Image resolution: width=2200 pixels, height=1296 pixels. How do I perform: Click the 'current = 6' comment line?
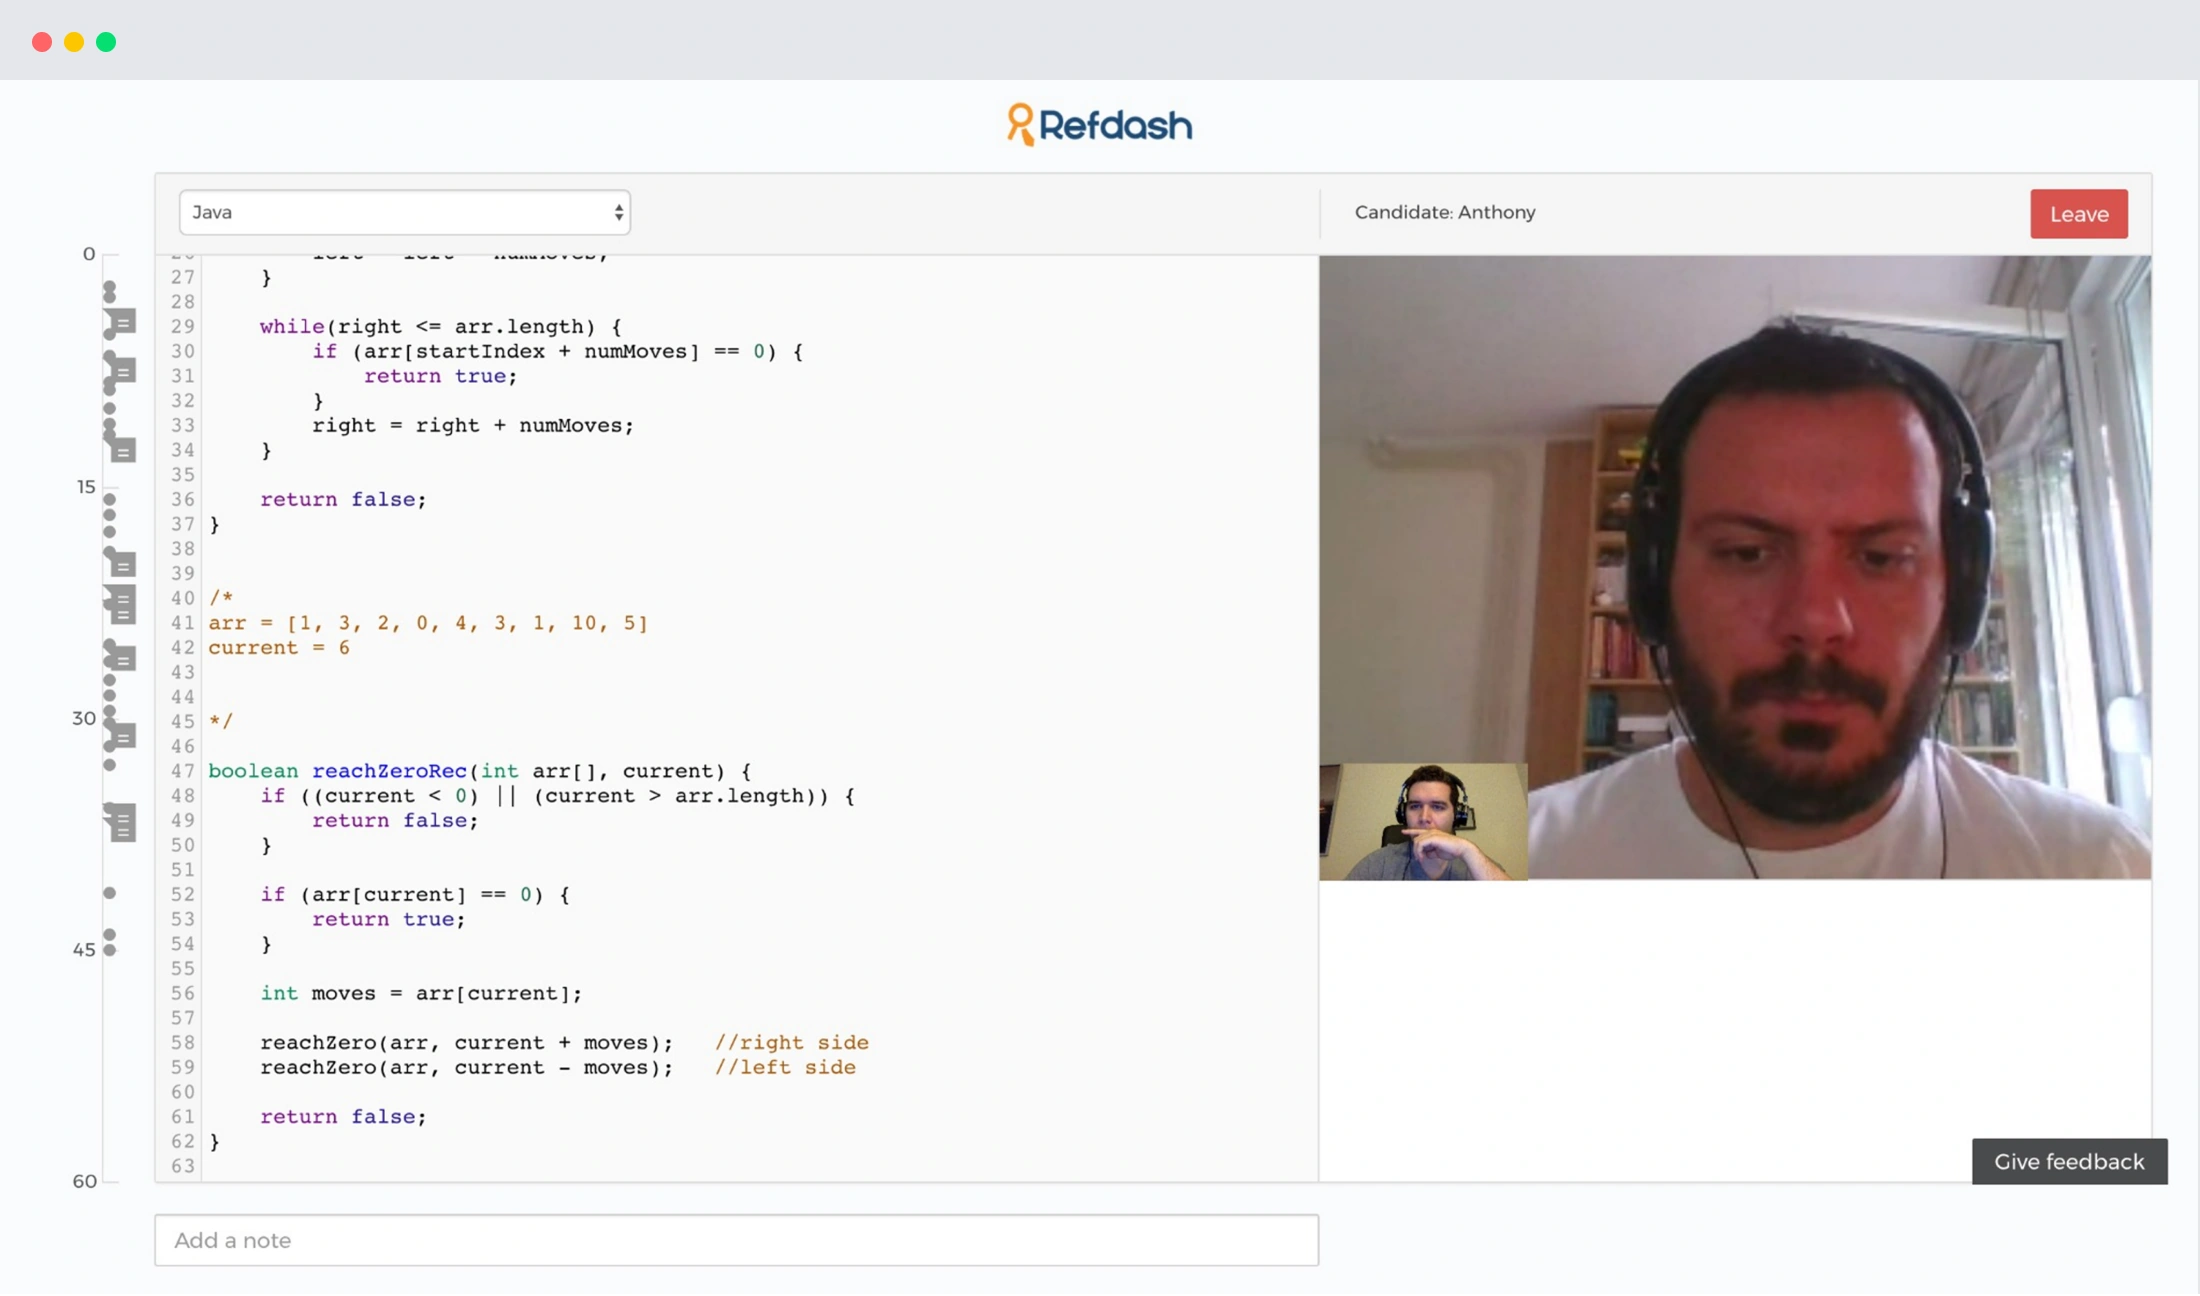(279, 648)
